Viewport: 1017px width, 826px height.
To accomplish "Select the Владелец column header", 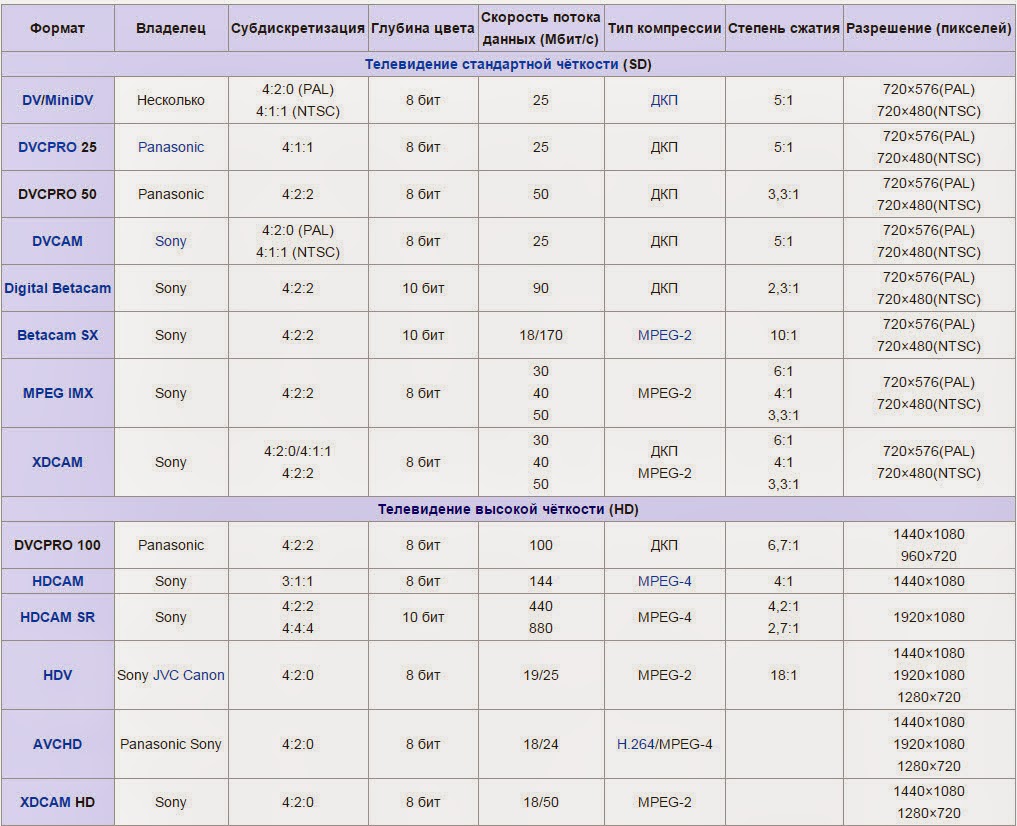I will (171, 29).
